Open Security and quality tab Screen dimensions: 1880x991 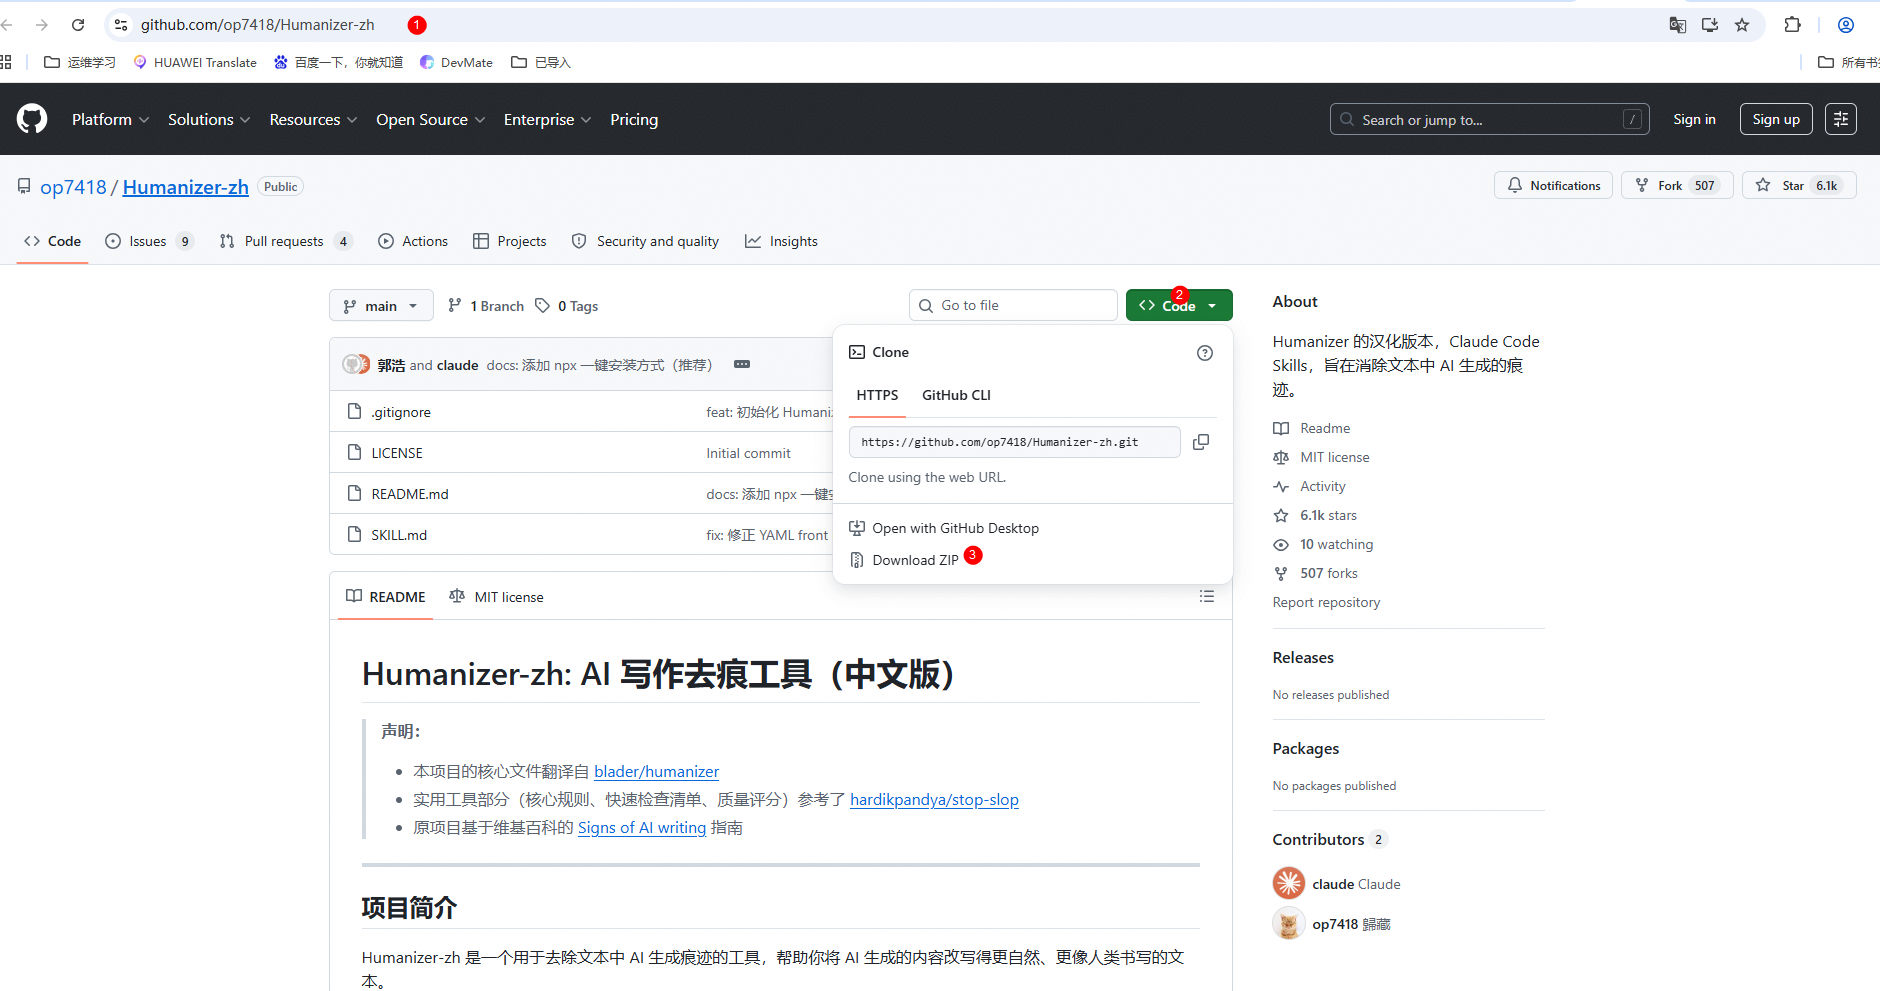[x=645, y=241]
